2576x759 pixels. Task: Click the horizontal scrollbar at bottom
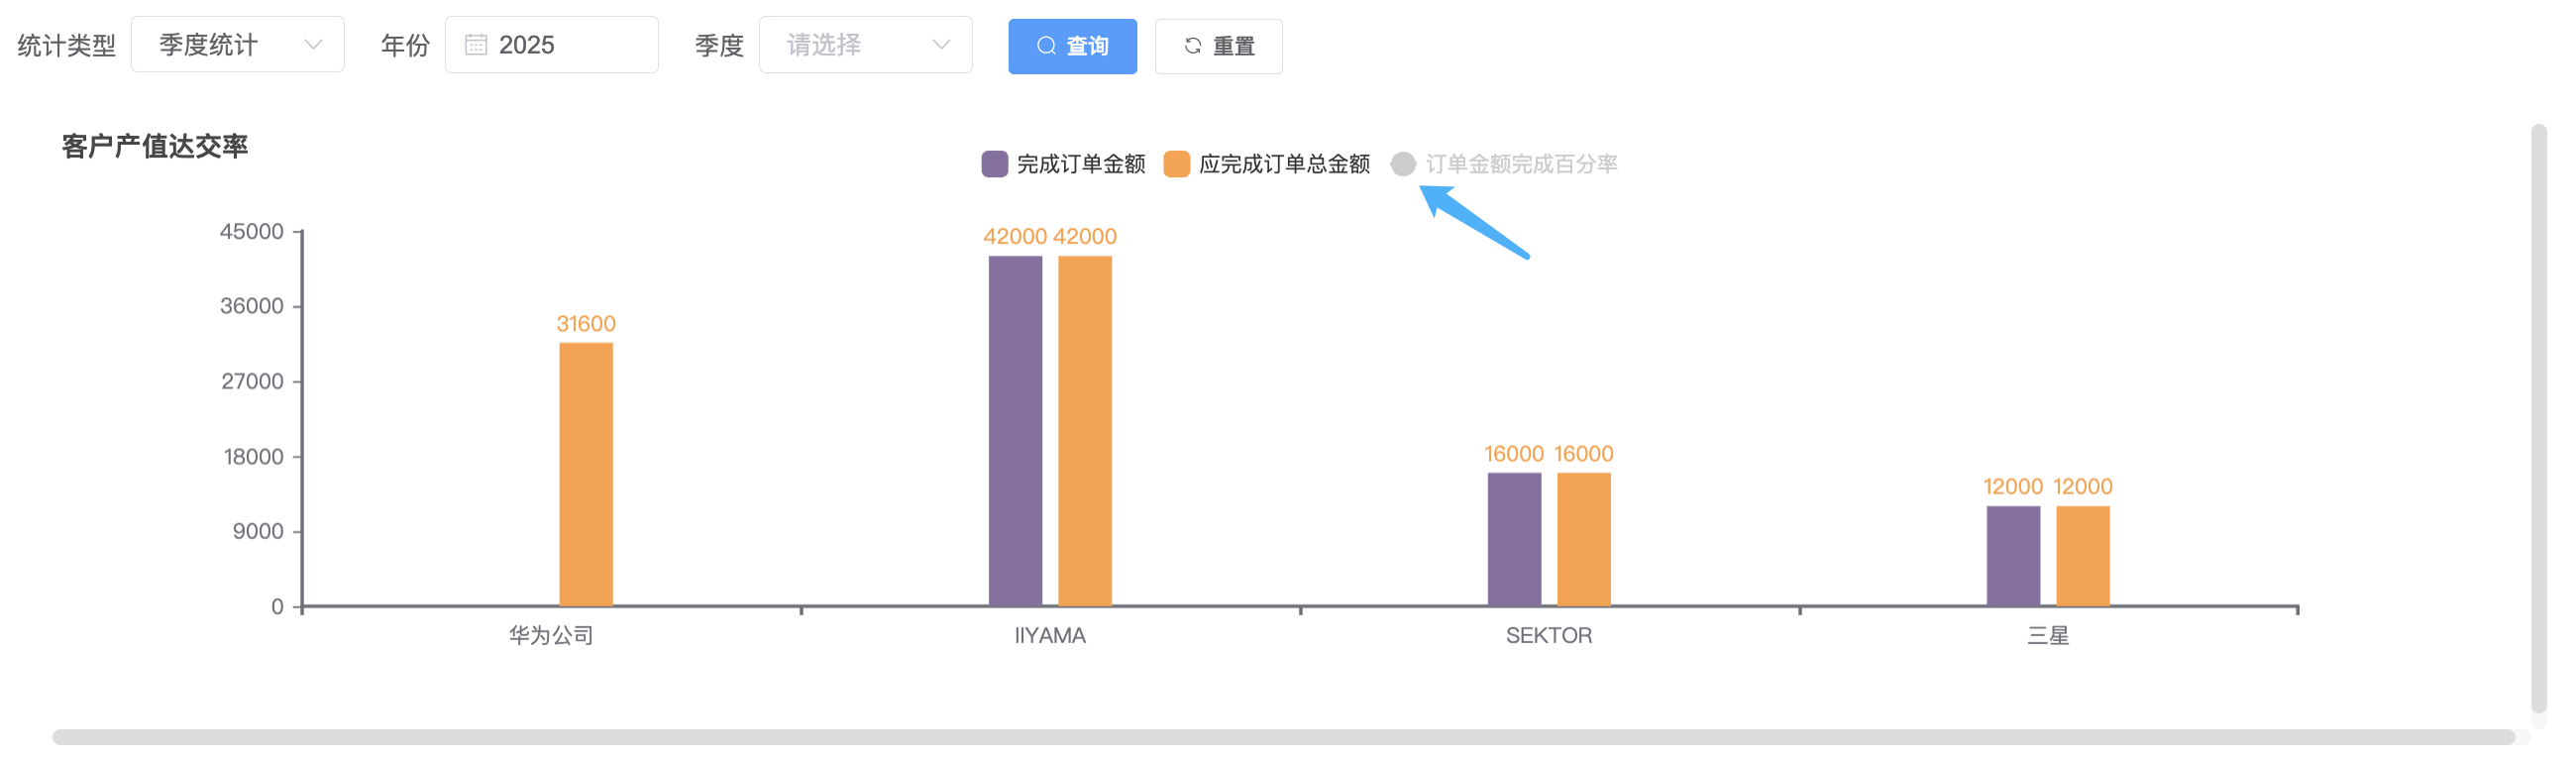point(1282,737)
